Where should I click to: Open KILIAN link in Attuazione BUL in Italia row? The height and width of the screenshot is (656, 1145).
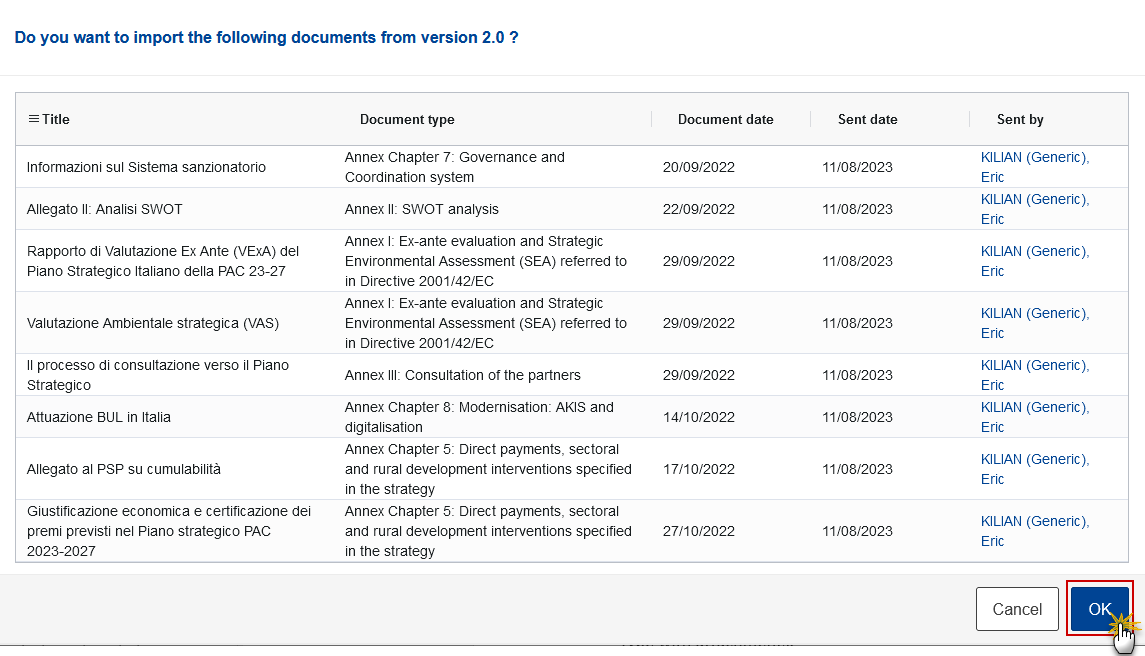tap(1035, 417)
